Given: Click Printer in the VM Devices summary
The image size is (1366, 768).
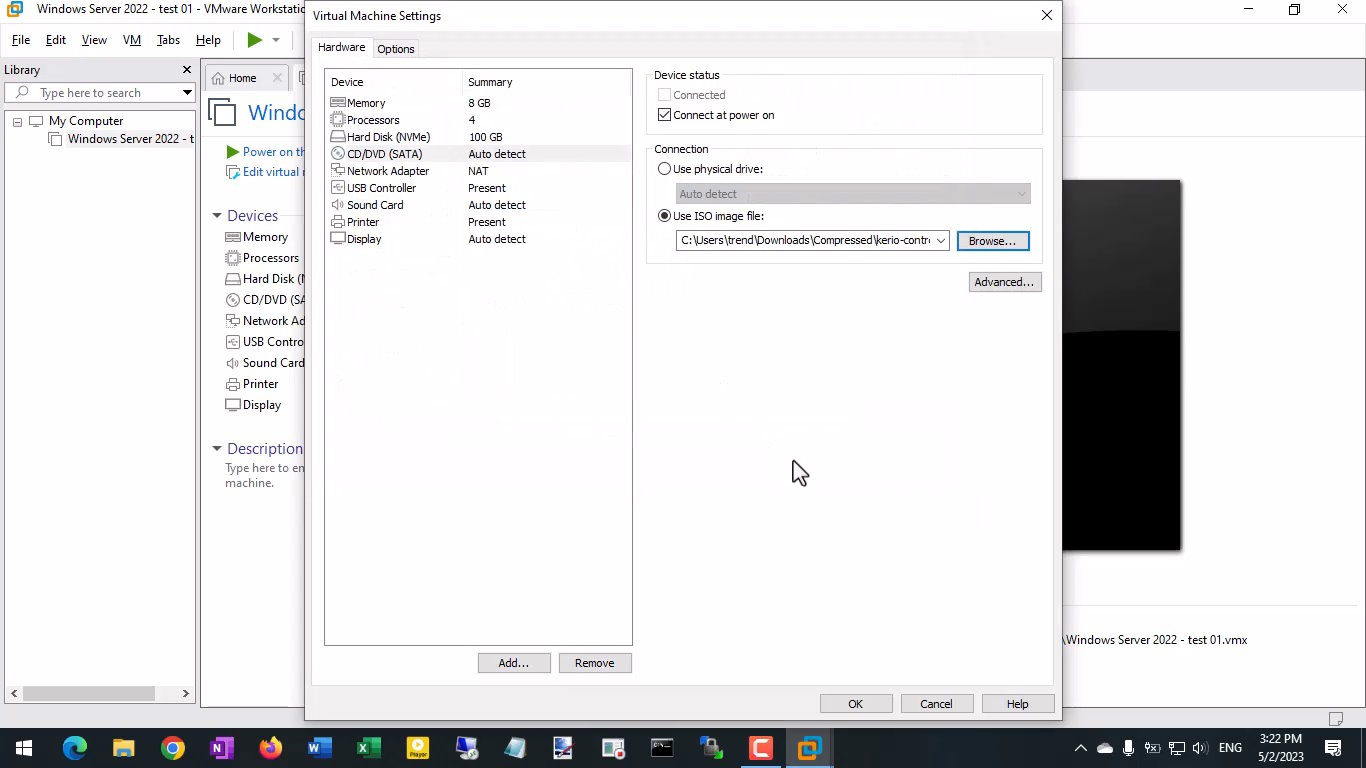Looking at the screenshot, I should [252, 384].
